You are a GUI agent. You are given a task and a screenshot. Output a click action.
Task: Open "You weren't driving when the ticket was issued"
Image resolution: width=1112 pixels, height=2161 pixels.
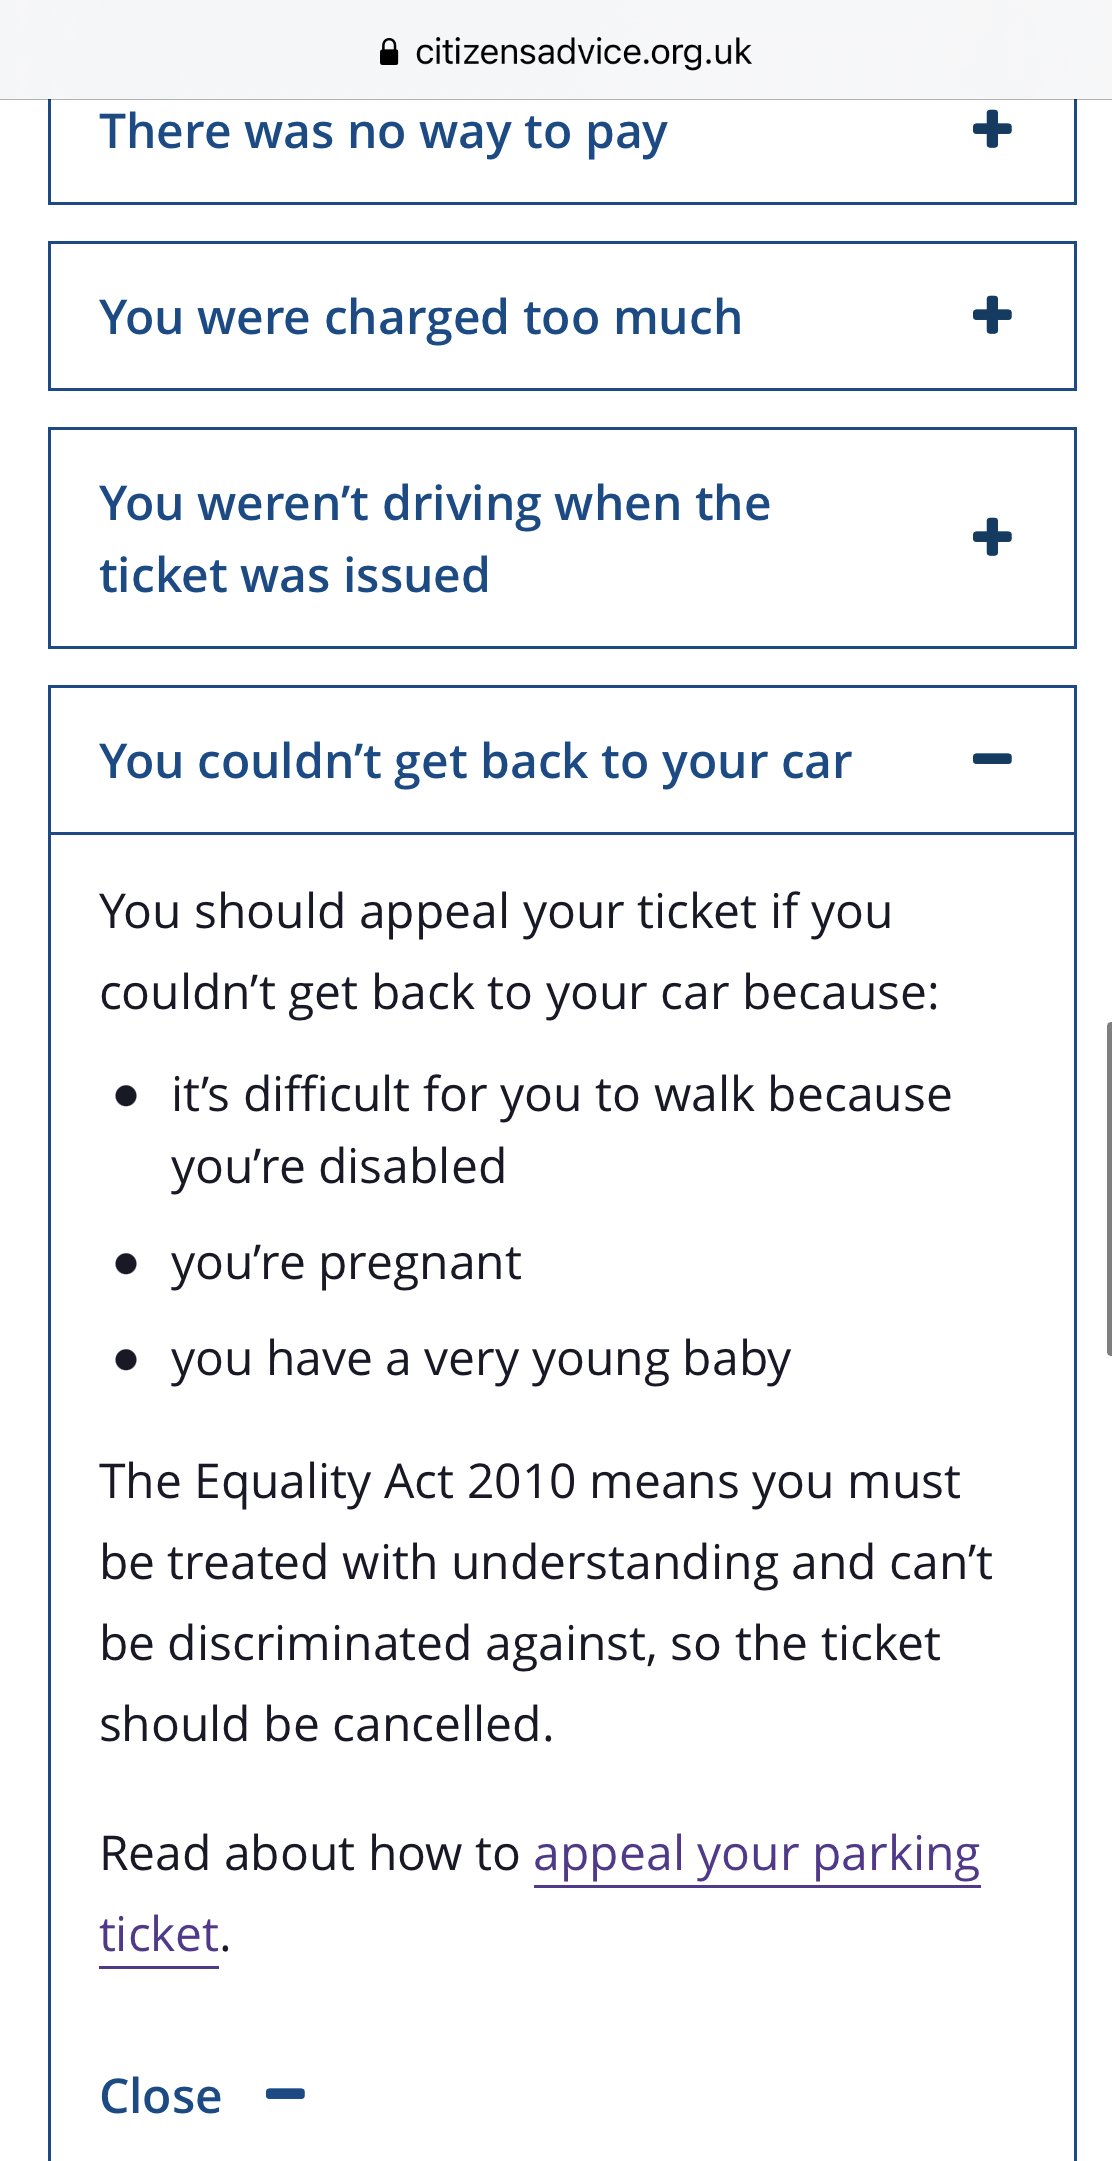[x=435, y=539]
